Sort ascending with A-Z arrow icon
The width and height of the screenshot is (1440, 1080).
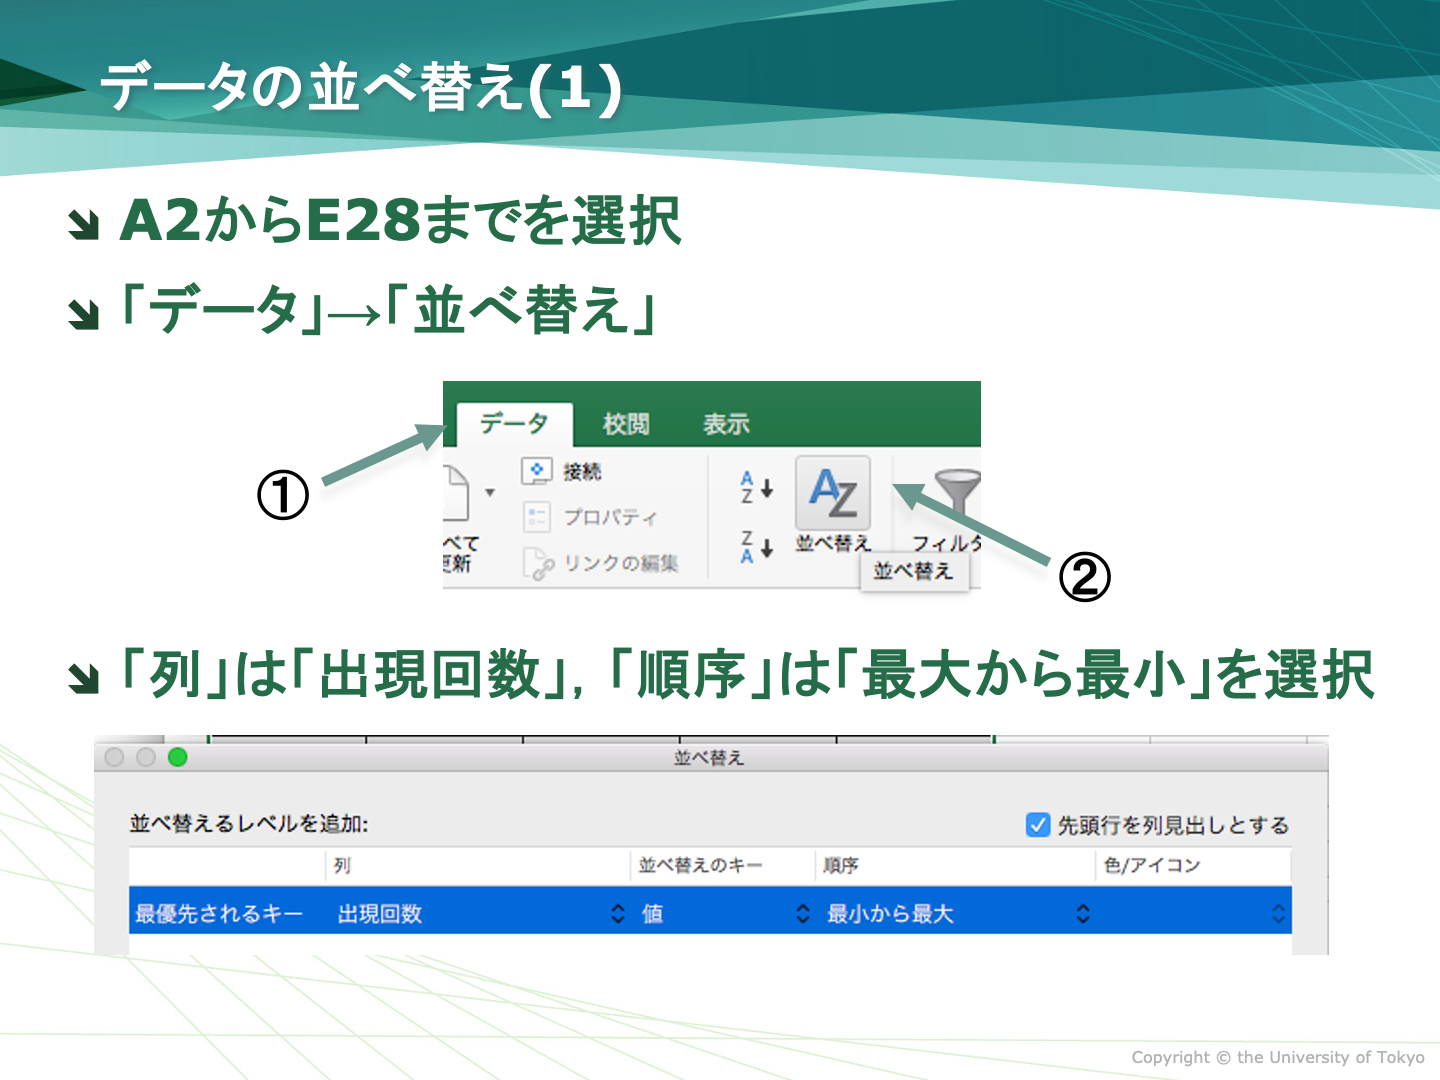pos(756,488)
